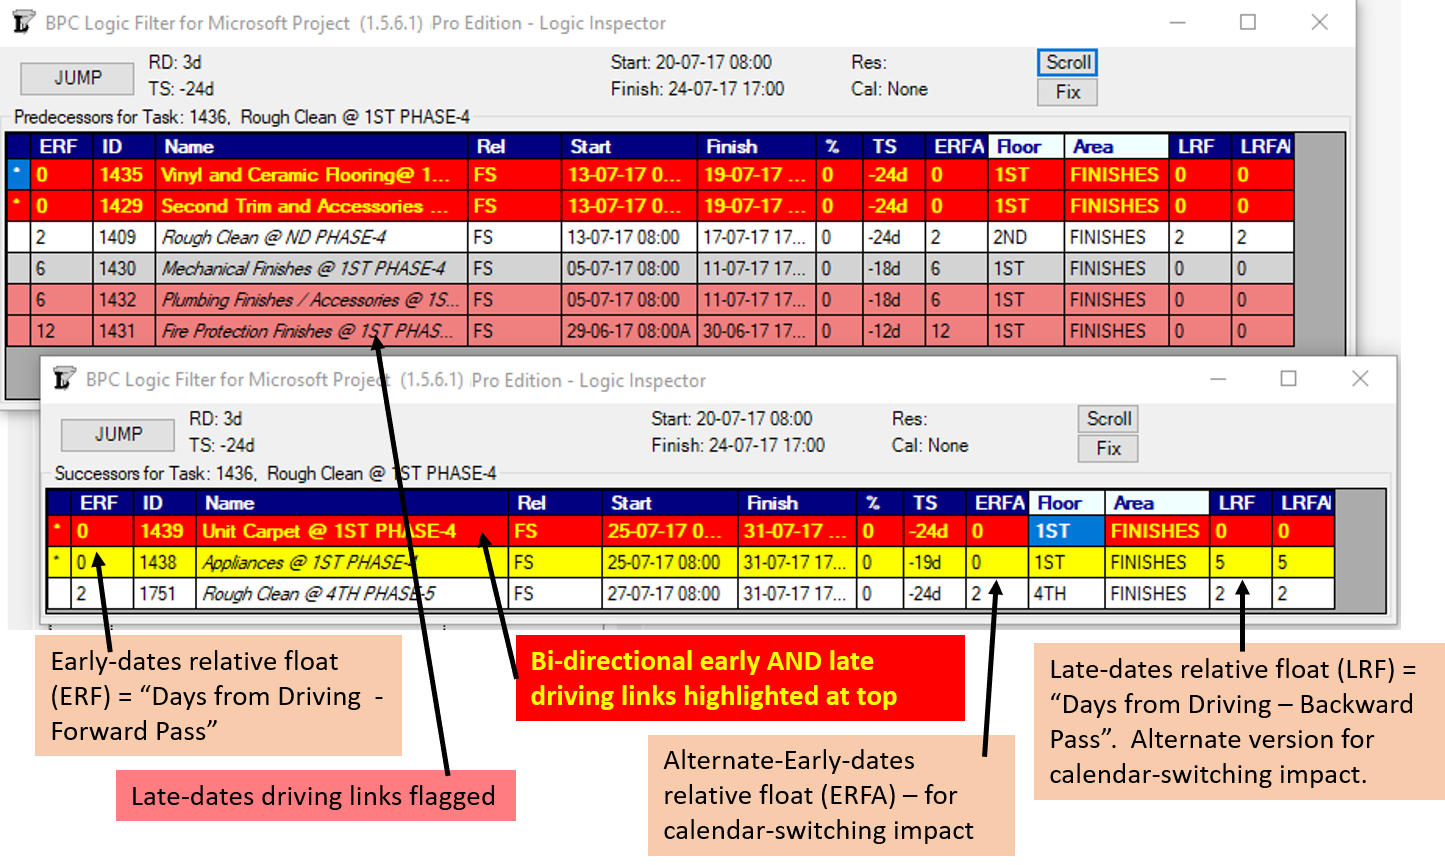Click Floor column header in Successors table
The image size is (1445, 865).
(1067, 503)
